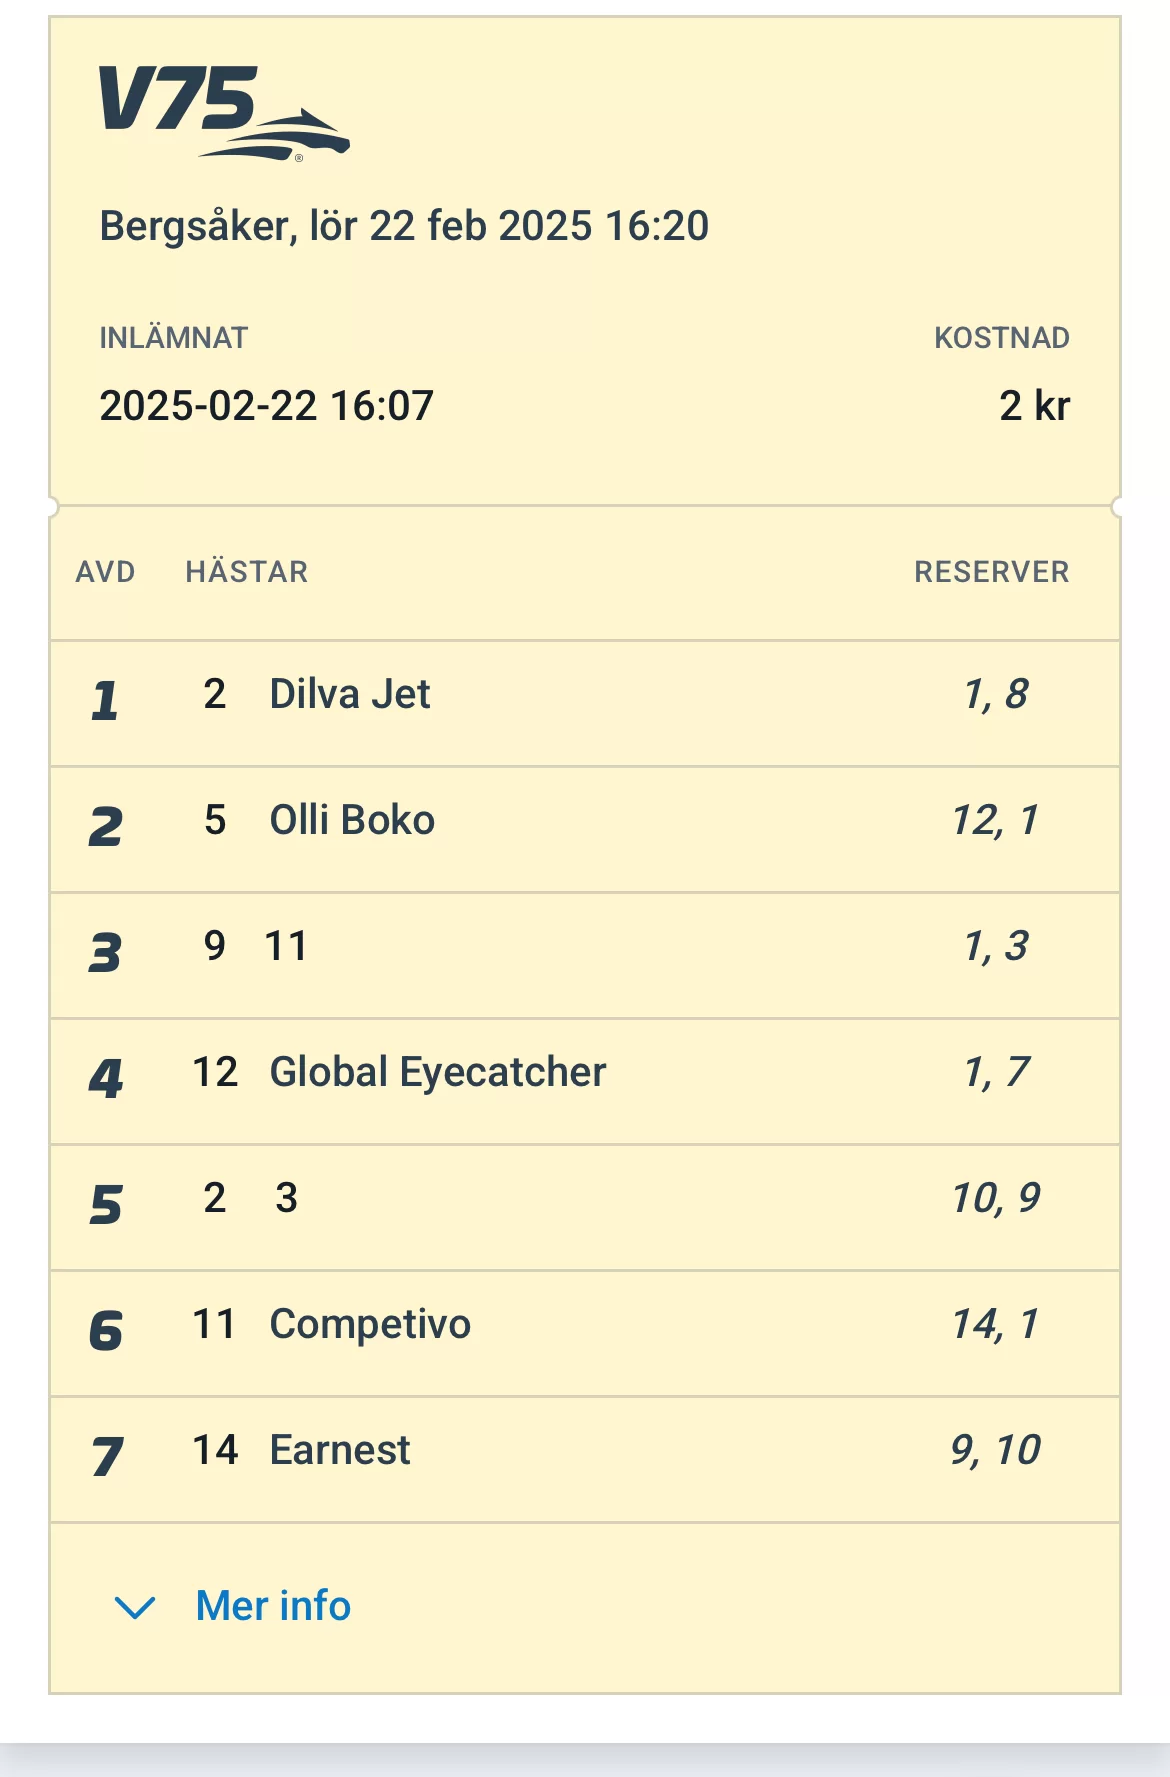Click race number 3 icon
The image size is (1170, 1777).
(x=105, y=953)
